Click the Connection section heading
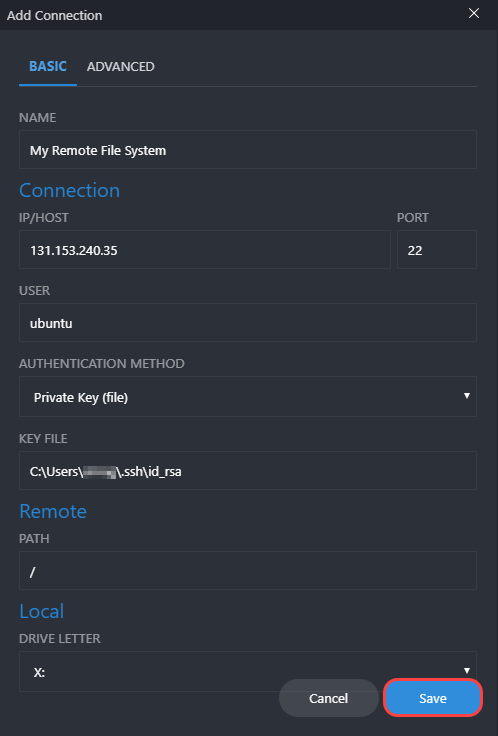Image resolution: width=498 pixels, height=736 pixels. (69, 190)
